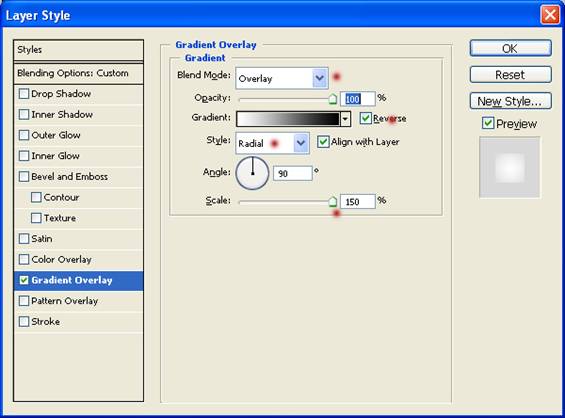The width and height of the screenshot is (565, 418).
Task: Toggle Align with Layer checkbox
Action: [x=323, y=142]
